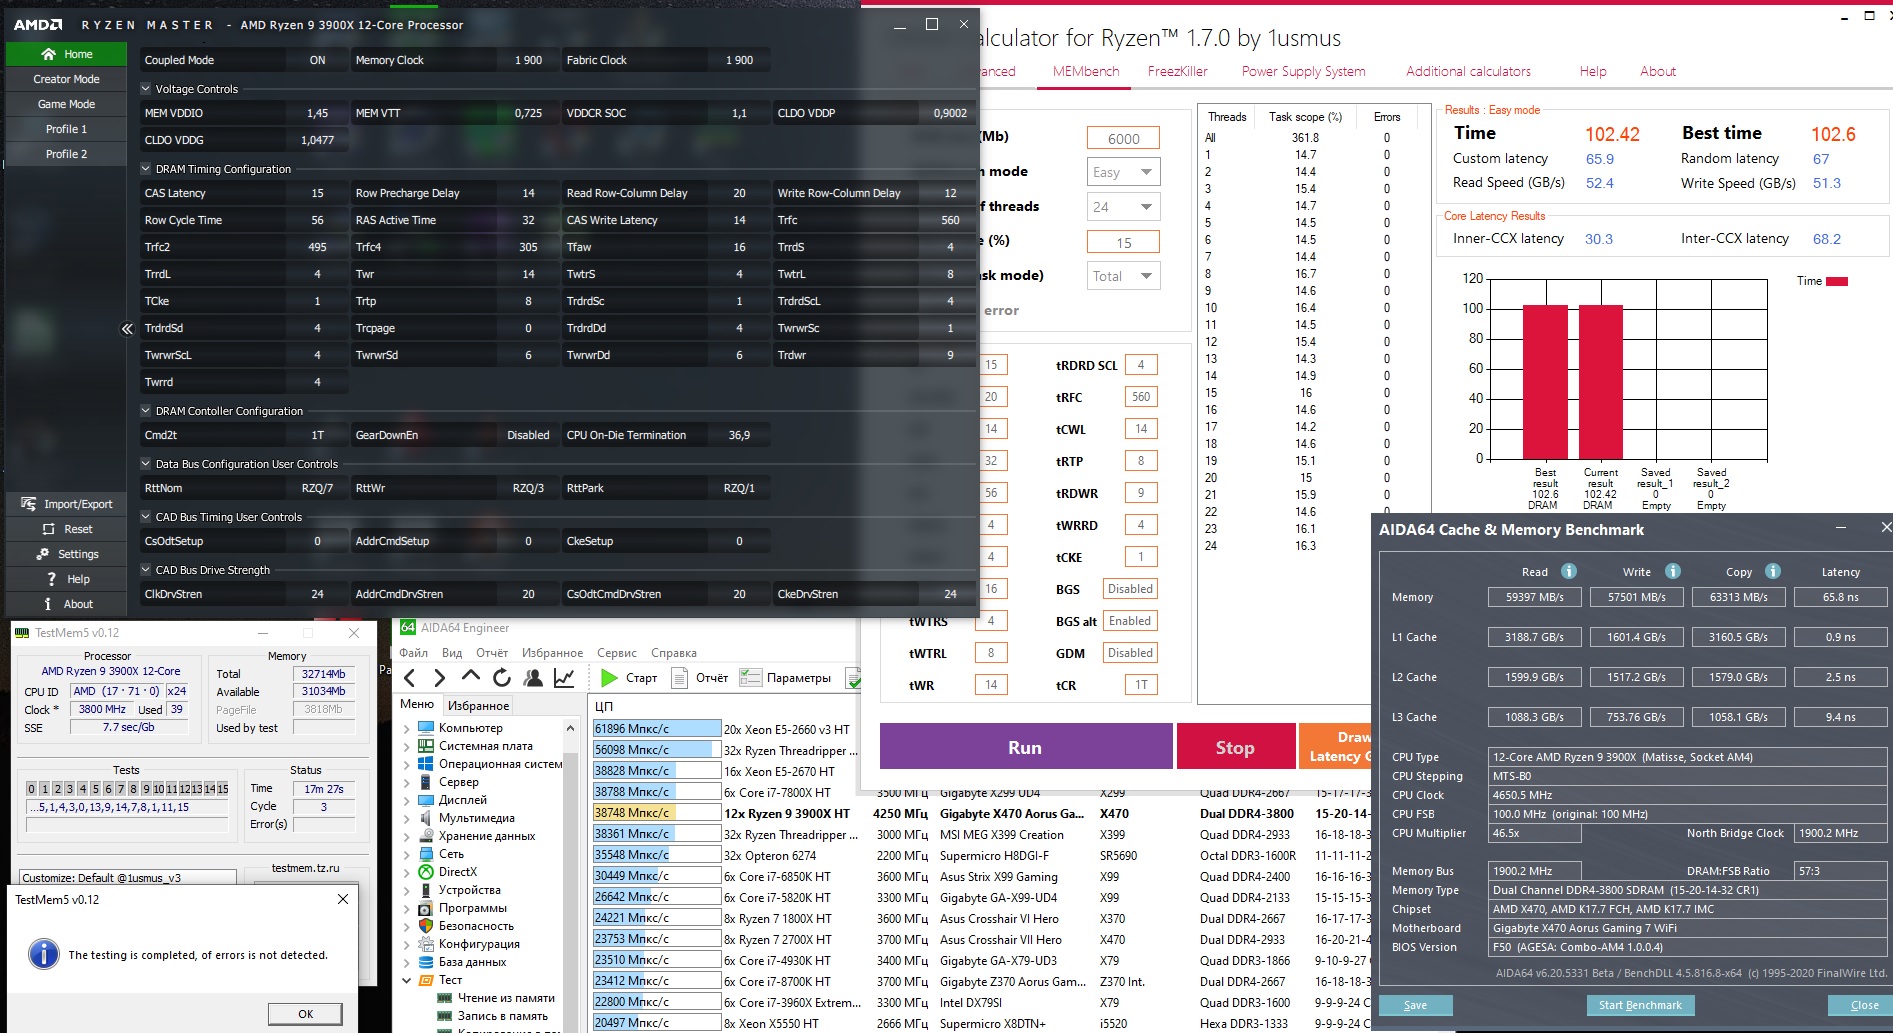The image size is (1893, 1033).
Task: Click AIDA64 back navigation arrow
Action: (x=410, y=678)
